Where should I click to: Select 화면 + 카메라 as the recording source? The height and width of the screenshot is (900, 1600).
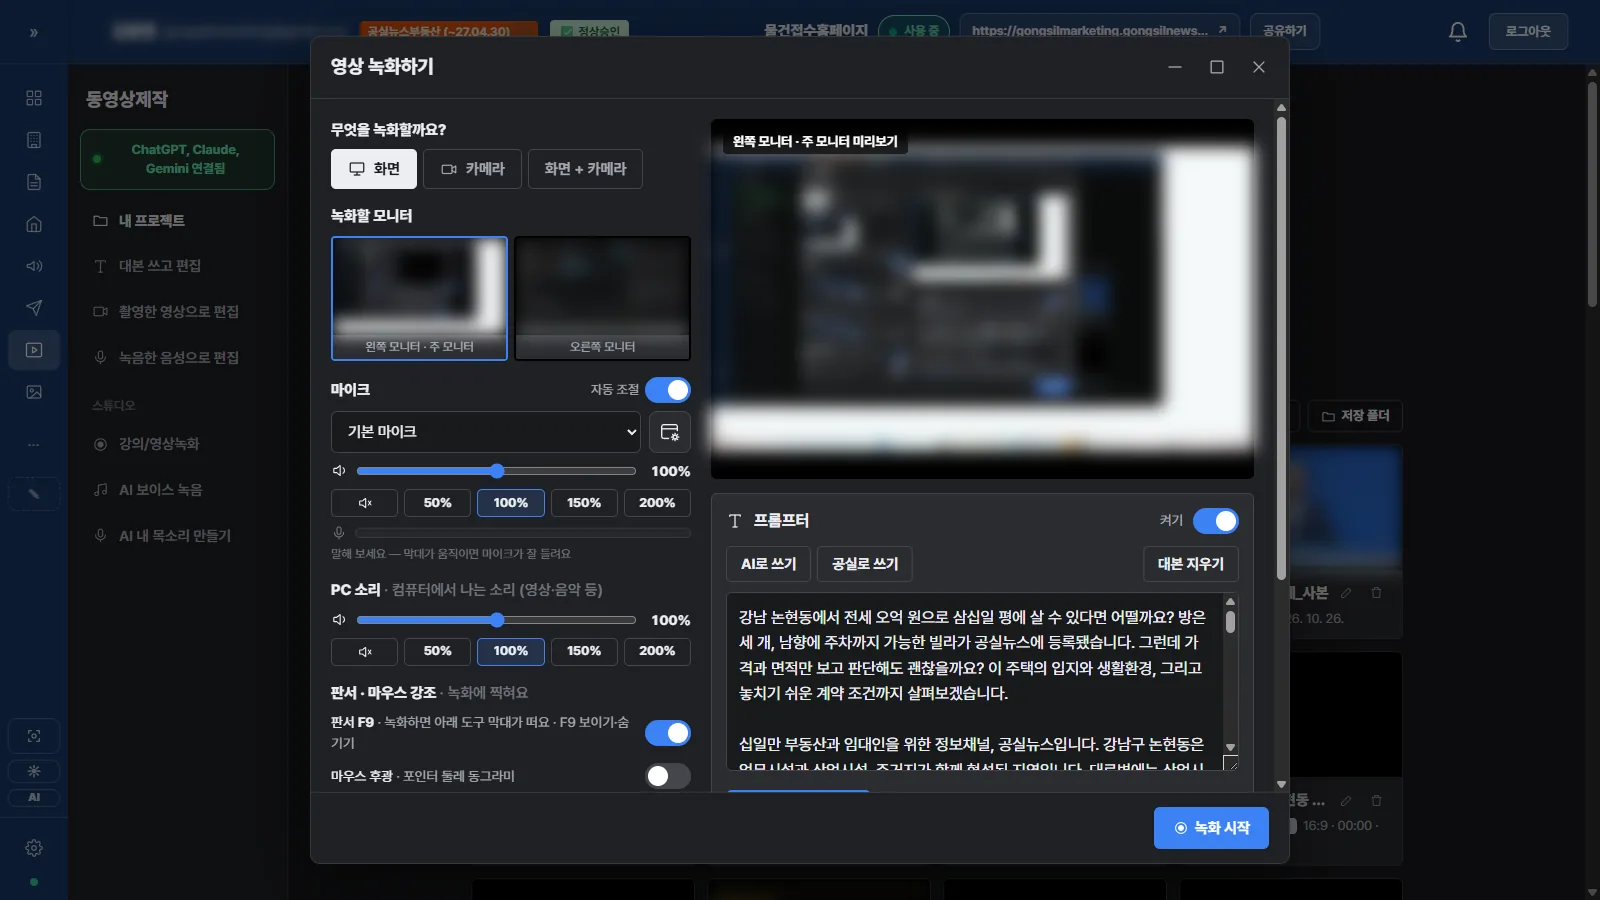(585, 169)
